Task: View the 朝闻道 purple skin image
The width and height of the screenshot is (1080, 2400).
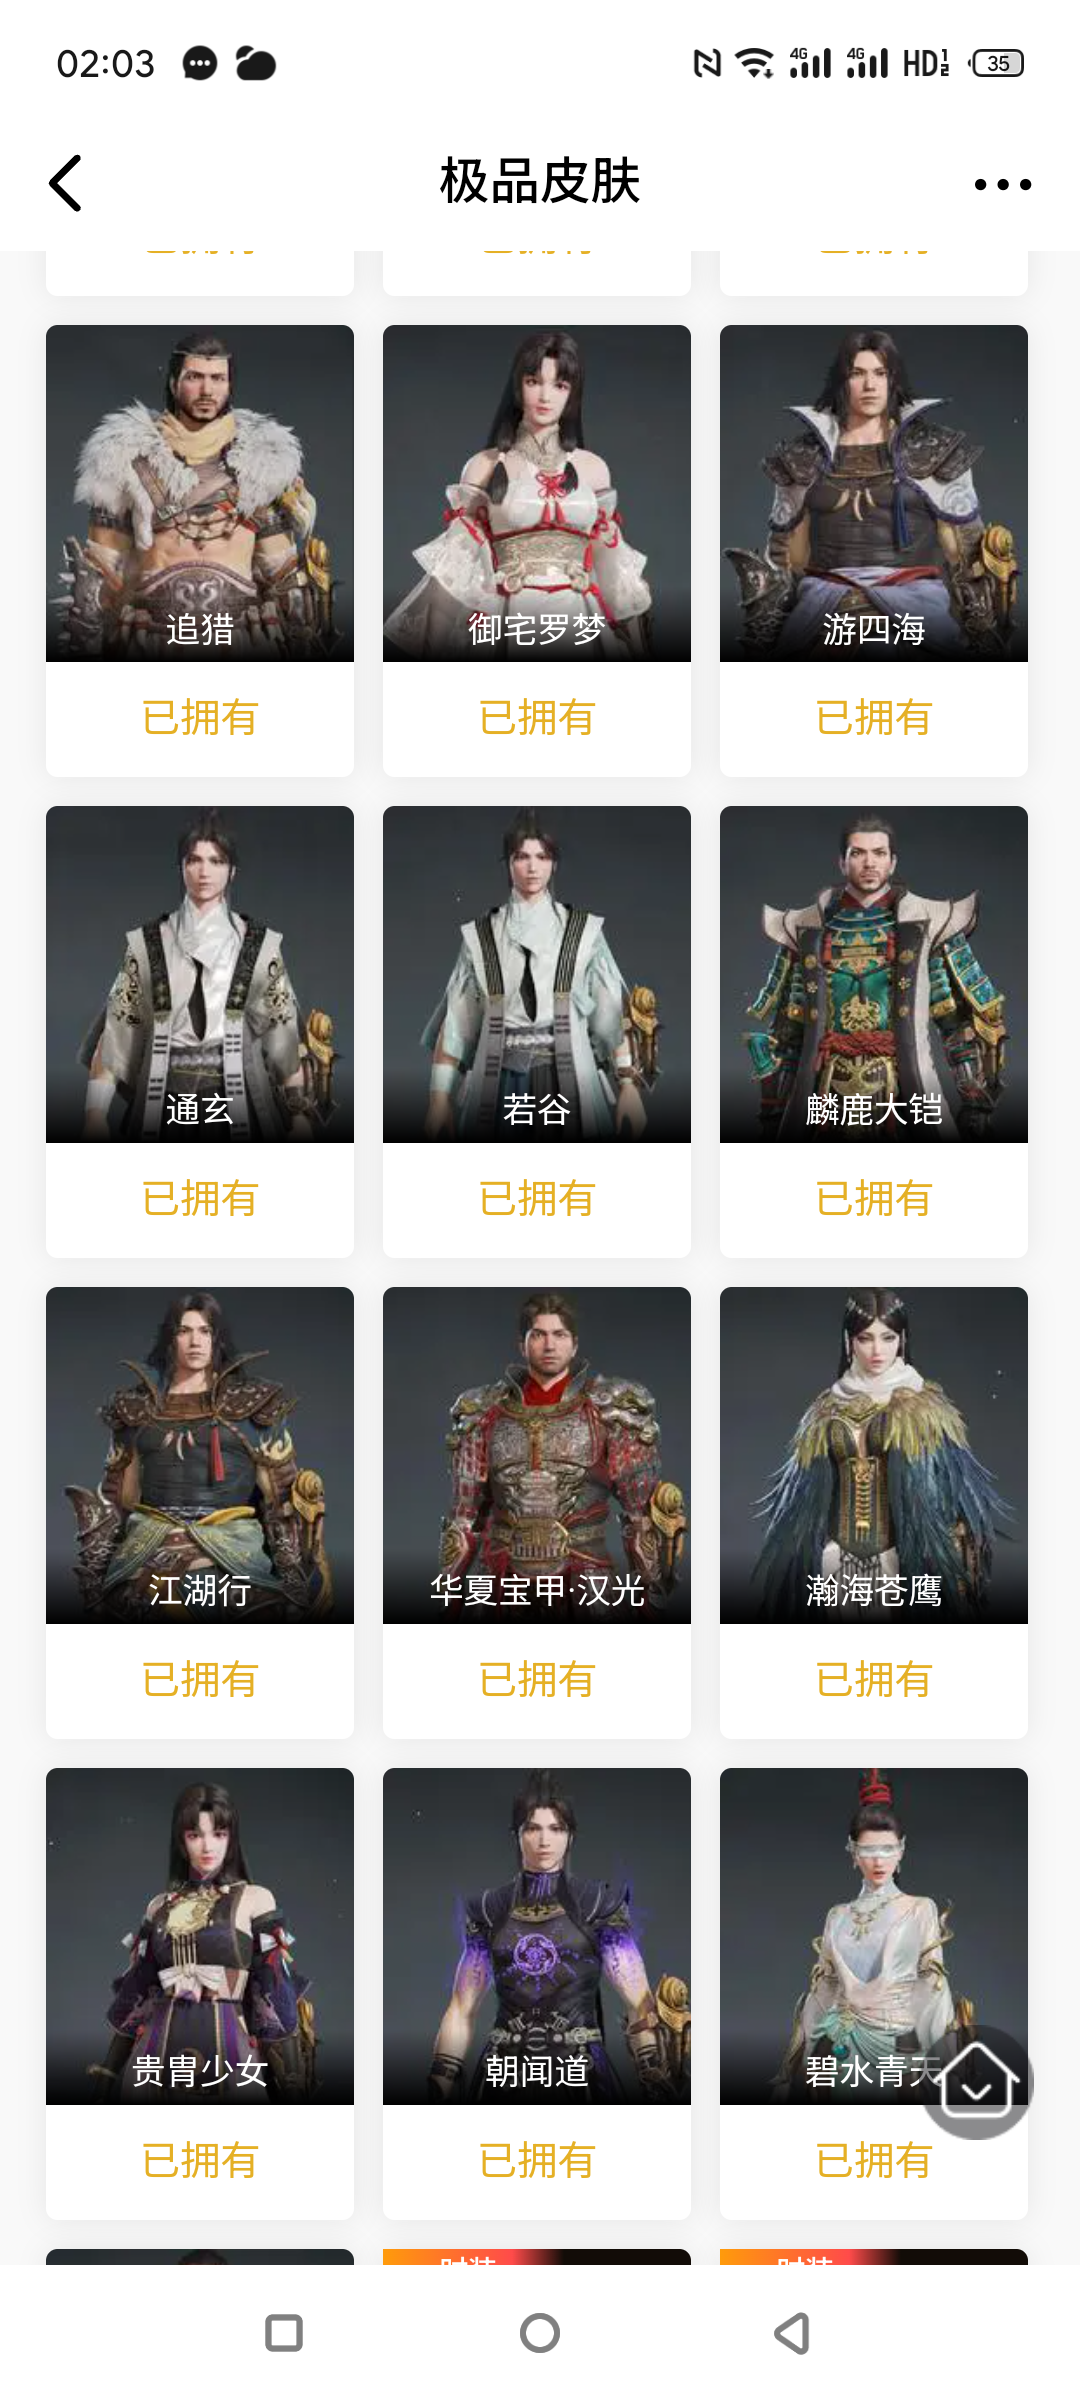Action: pos(537,1936)
